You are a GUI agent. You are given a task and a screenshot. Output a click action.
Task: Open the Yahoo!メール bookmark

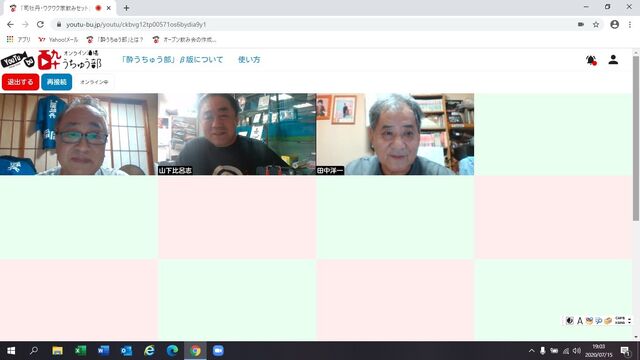pos(58,40)
